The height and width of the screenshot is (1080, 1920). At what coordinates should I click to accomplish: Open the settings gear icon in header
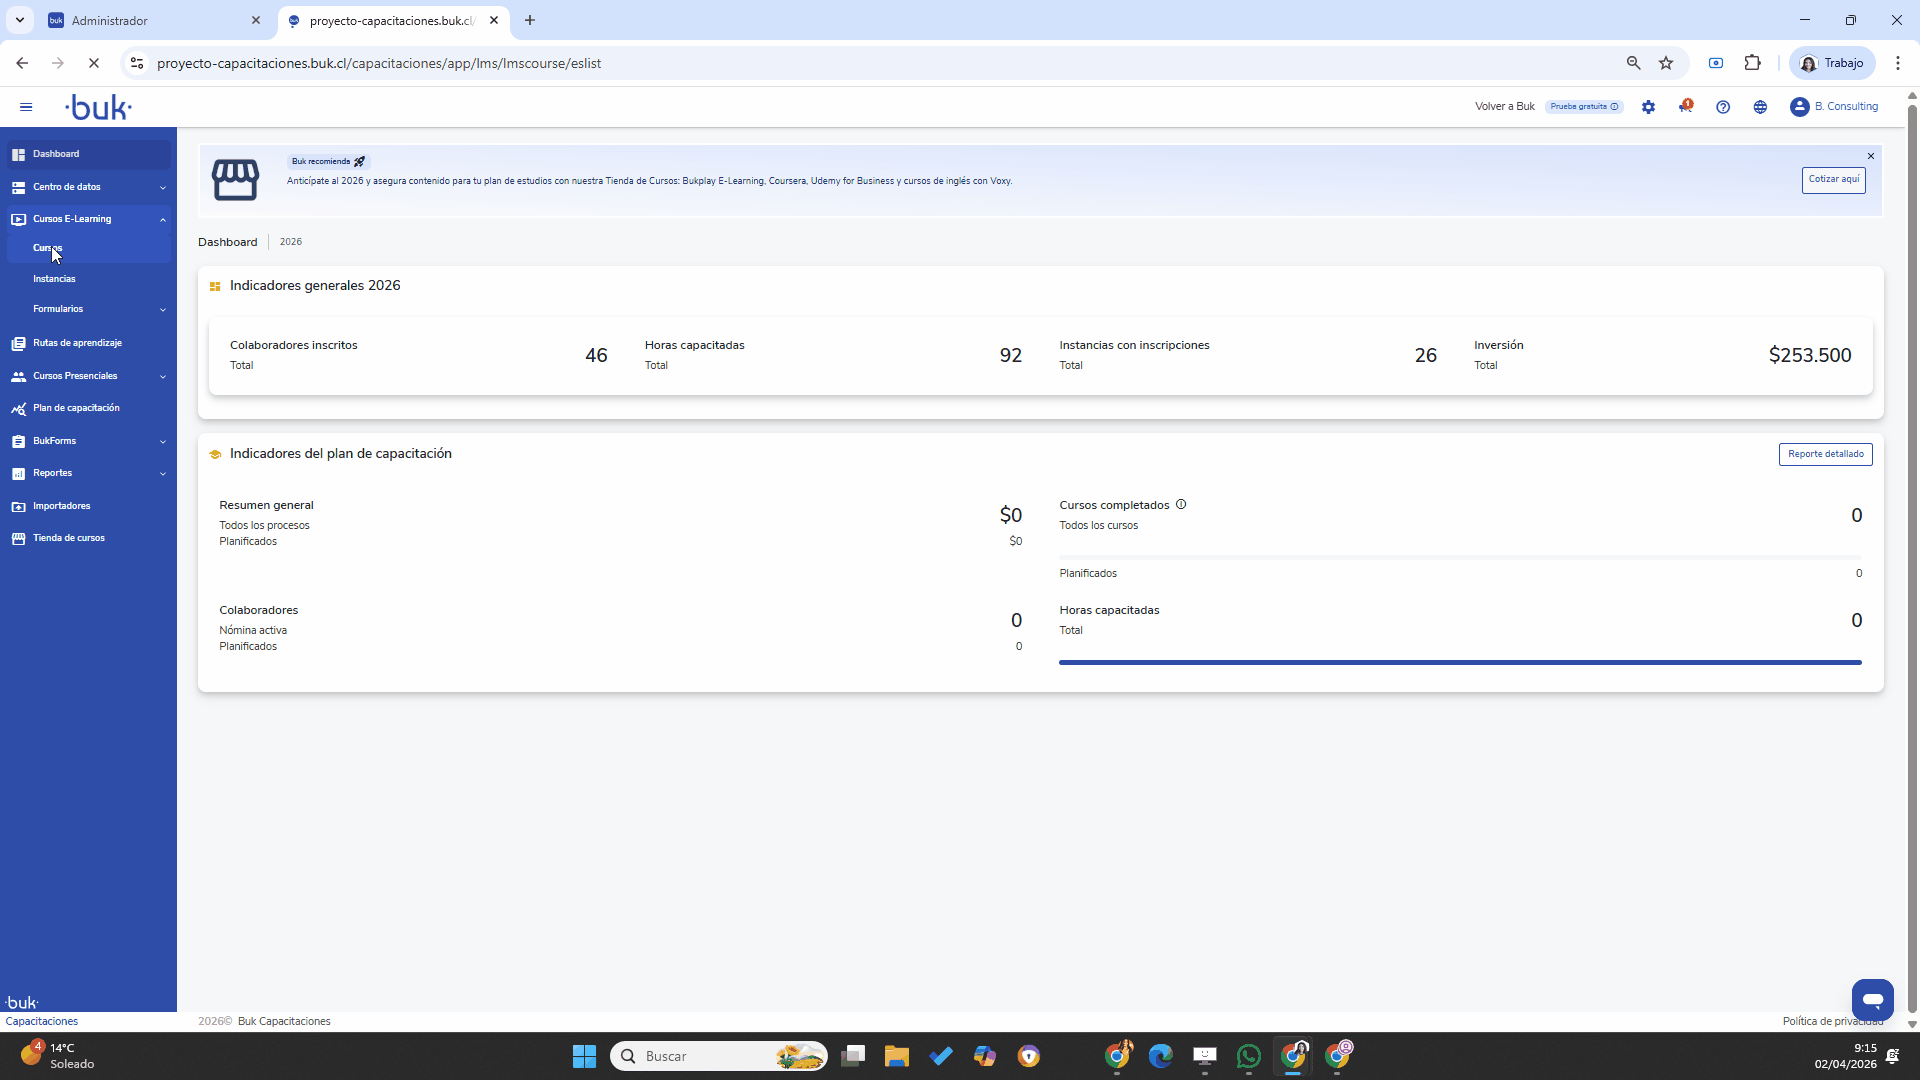point(1648,107)
